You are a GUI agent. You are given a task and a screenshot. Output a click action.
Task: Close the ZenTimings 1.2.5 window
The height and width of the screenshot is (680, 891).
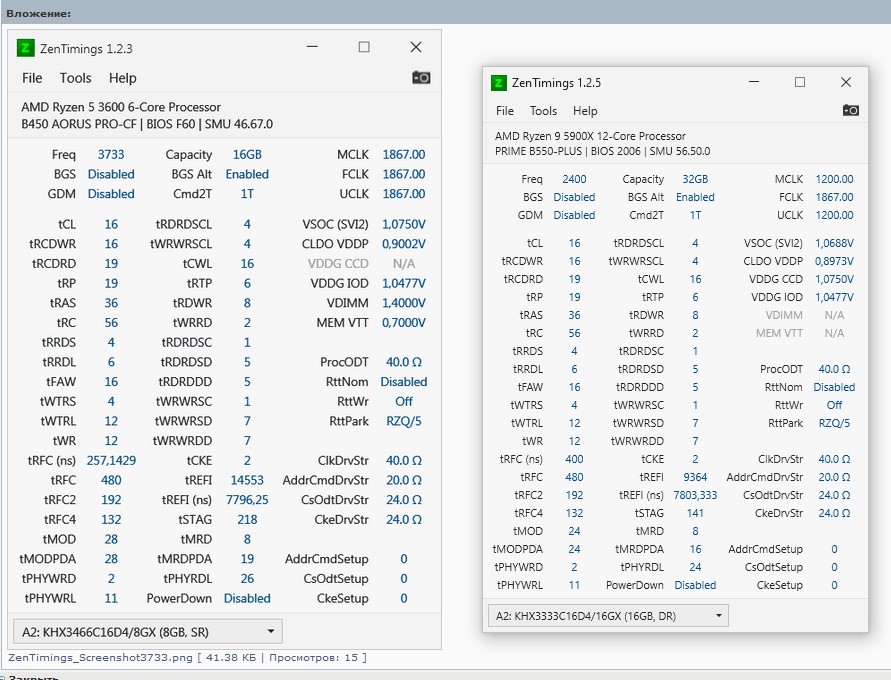[846, 82]
